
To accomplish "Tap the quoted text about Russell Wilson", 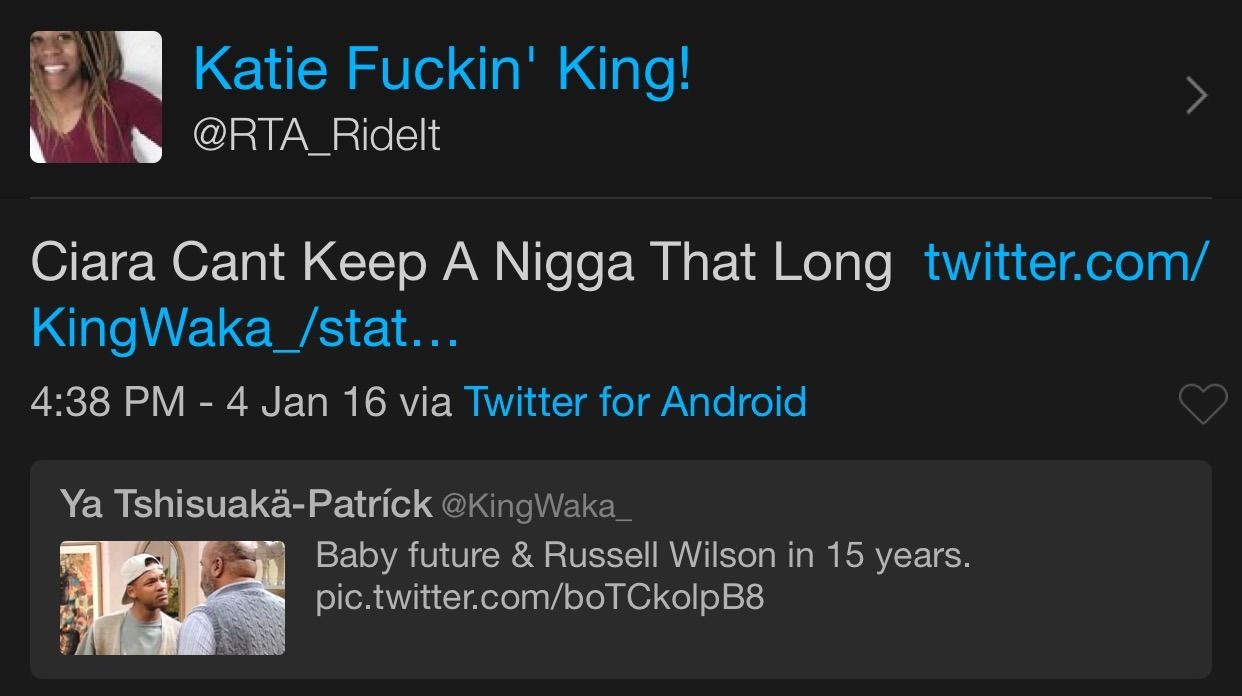I will [x=642, y=555].
